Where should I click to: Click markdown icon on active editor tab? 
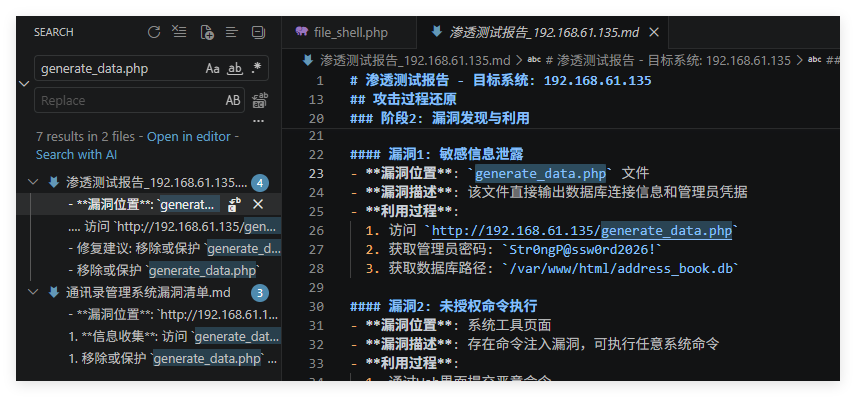tap(436, 31)
